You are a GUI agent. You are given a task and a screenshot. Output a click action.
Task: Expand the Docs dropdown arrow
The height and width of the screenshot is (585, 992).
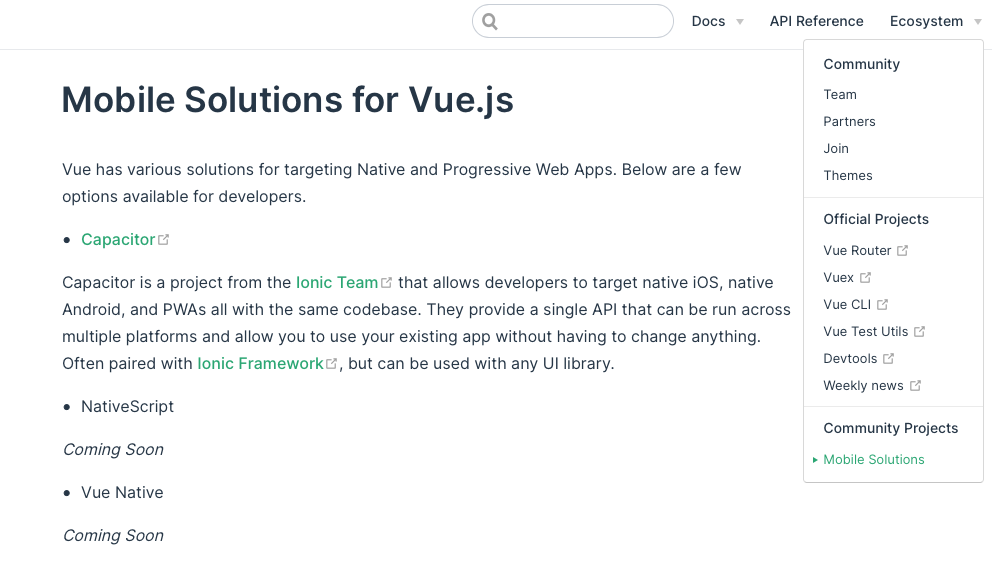[x=740, y=22]
